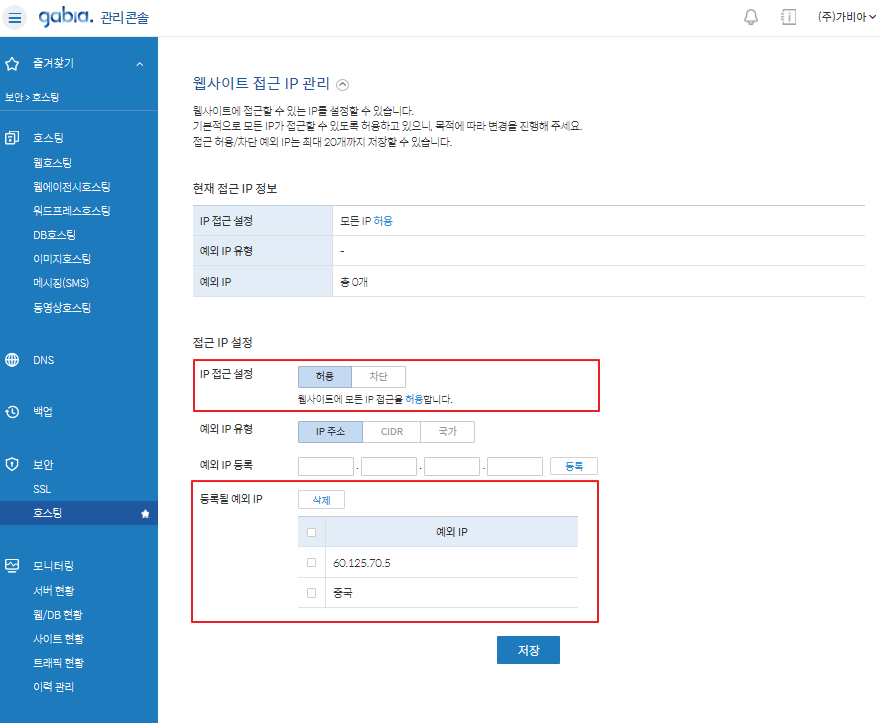The image size is (880, 723).
Task: Collapse the 즐겨찾기 section chevron
Action: 140,64
